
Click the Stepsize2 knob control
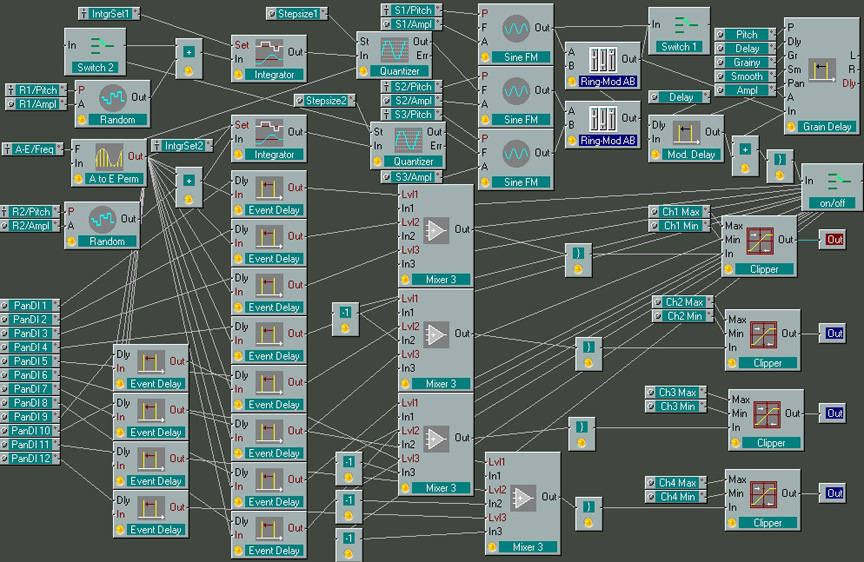(x=324, y=101)
